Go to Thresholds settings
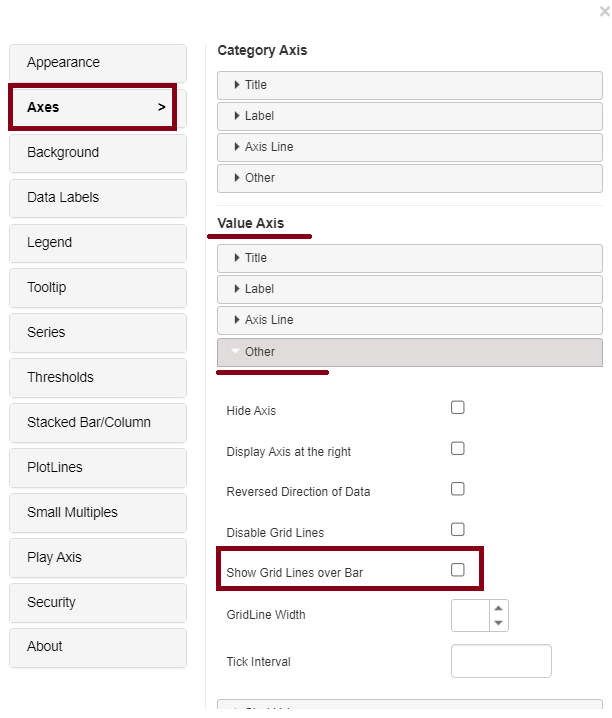Screen dimensions: 612x718 pyautogui.click(x=97, y=378)
